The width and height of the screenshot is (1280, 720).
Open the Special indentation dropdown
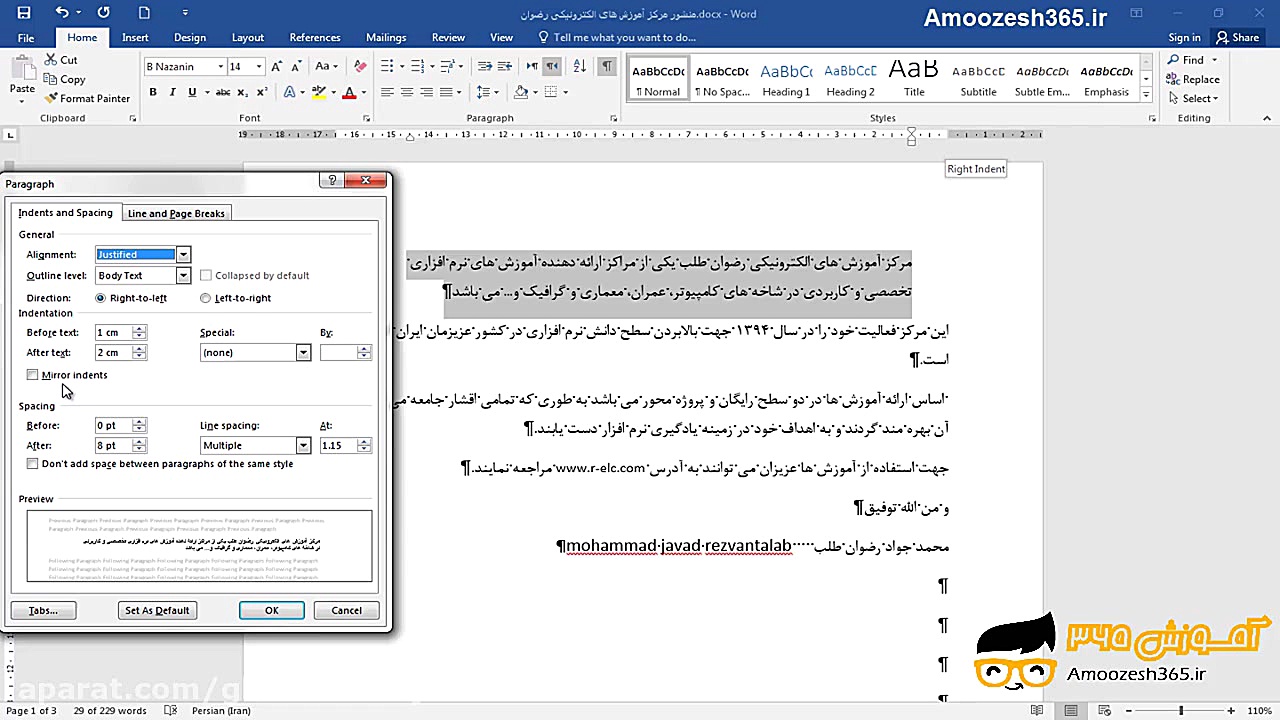pos(303,352)
